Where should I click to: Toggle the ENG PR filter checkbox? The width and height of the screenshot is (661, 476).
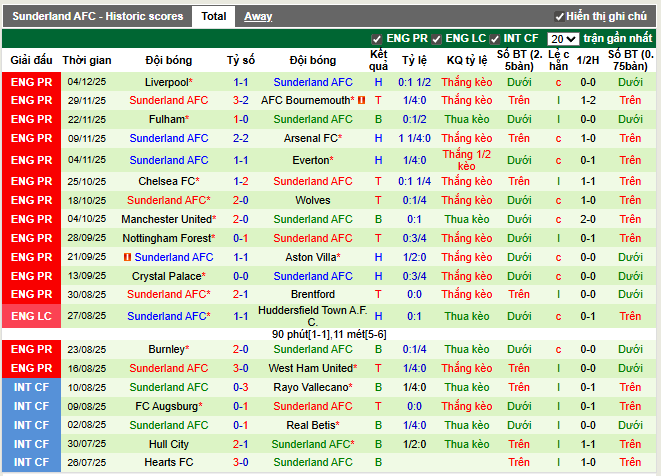pyautogui.click(x=377, y=39)
